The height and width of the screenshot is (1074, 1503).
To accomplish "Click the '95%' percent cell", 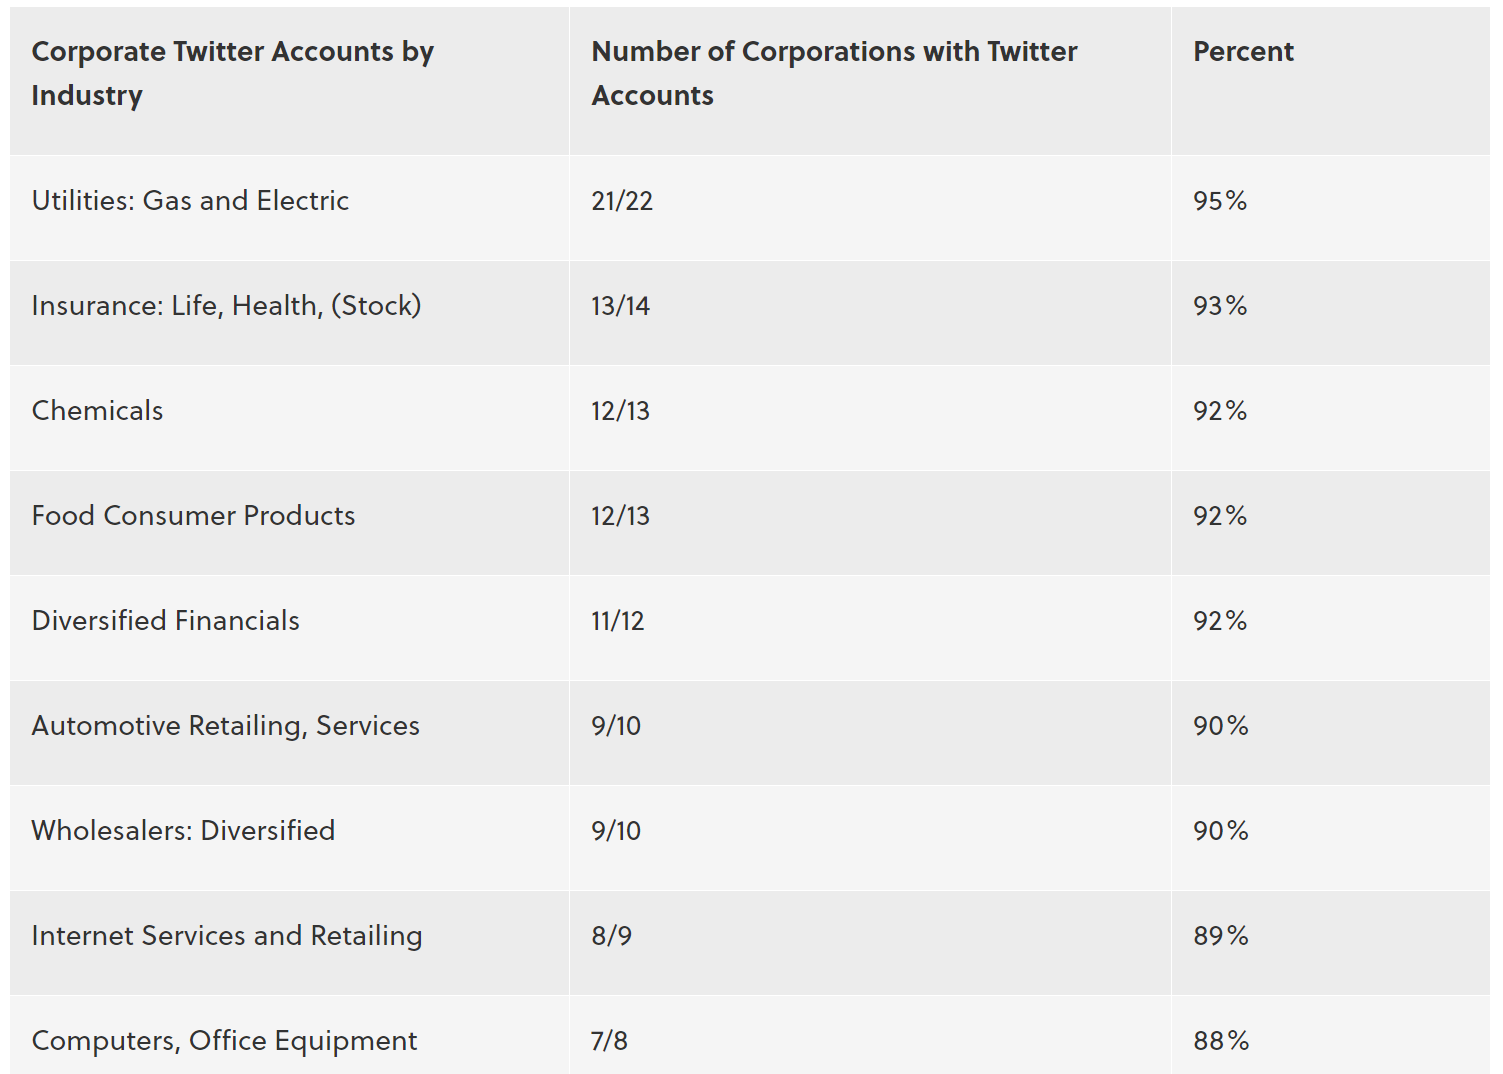I will [1220, 201].
